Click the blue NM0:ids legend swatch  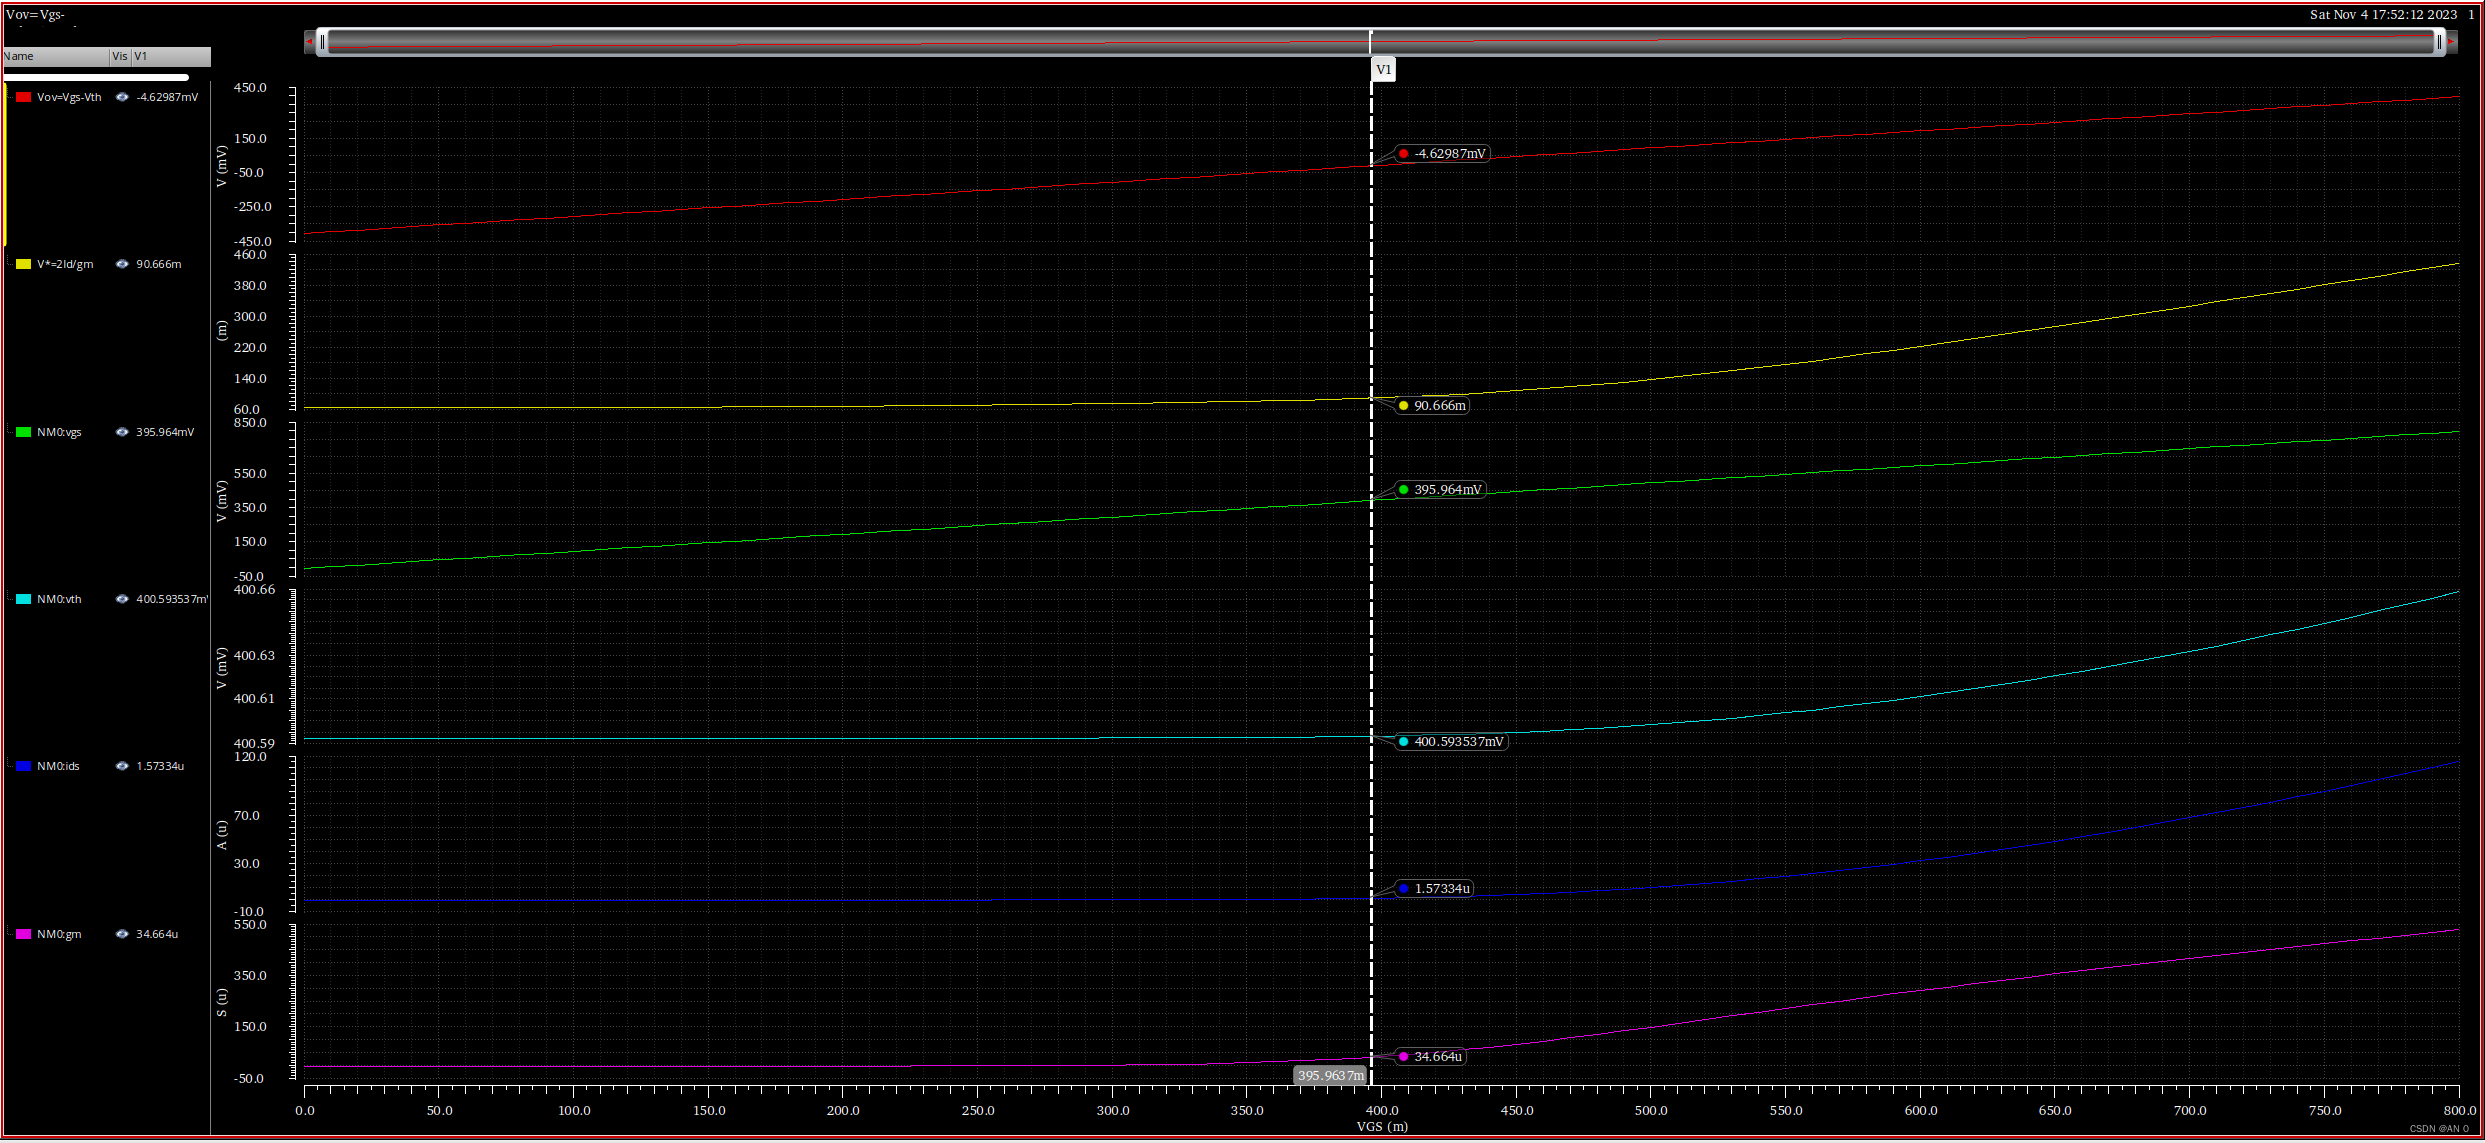[x=24, y=766]
